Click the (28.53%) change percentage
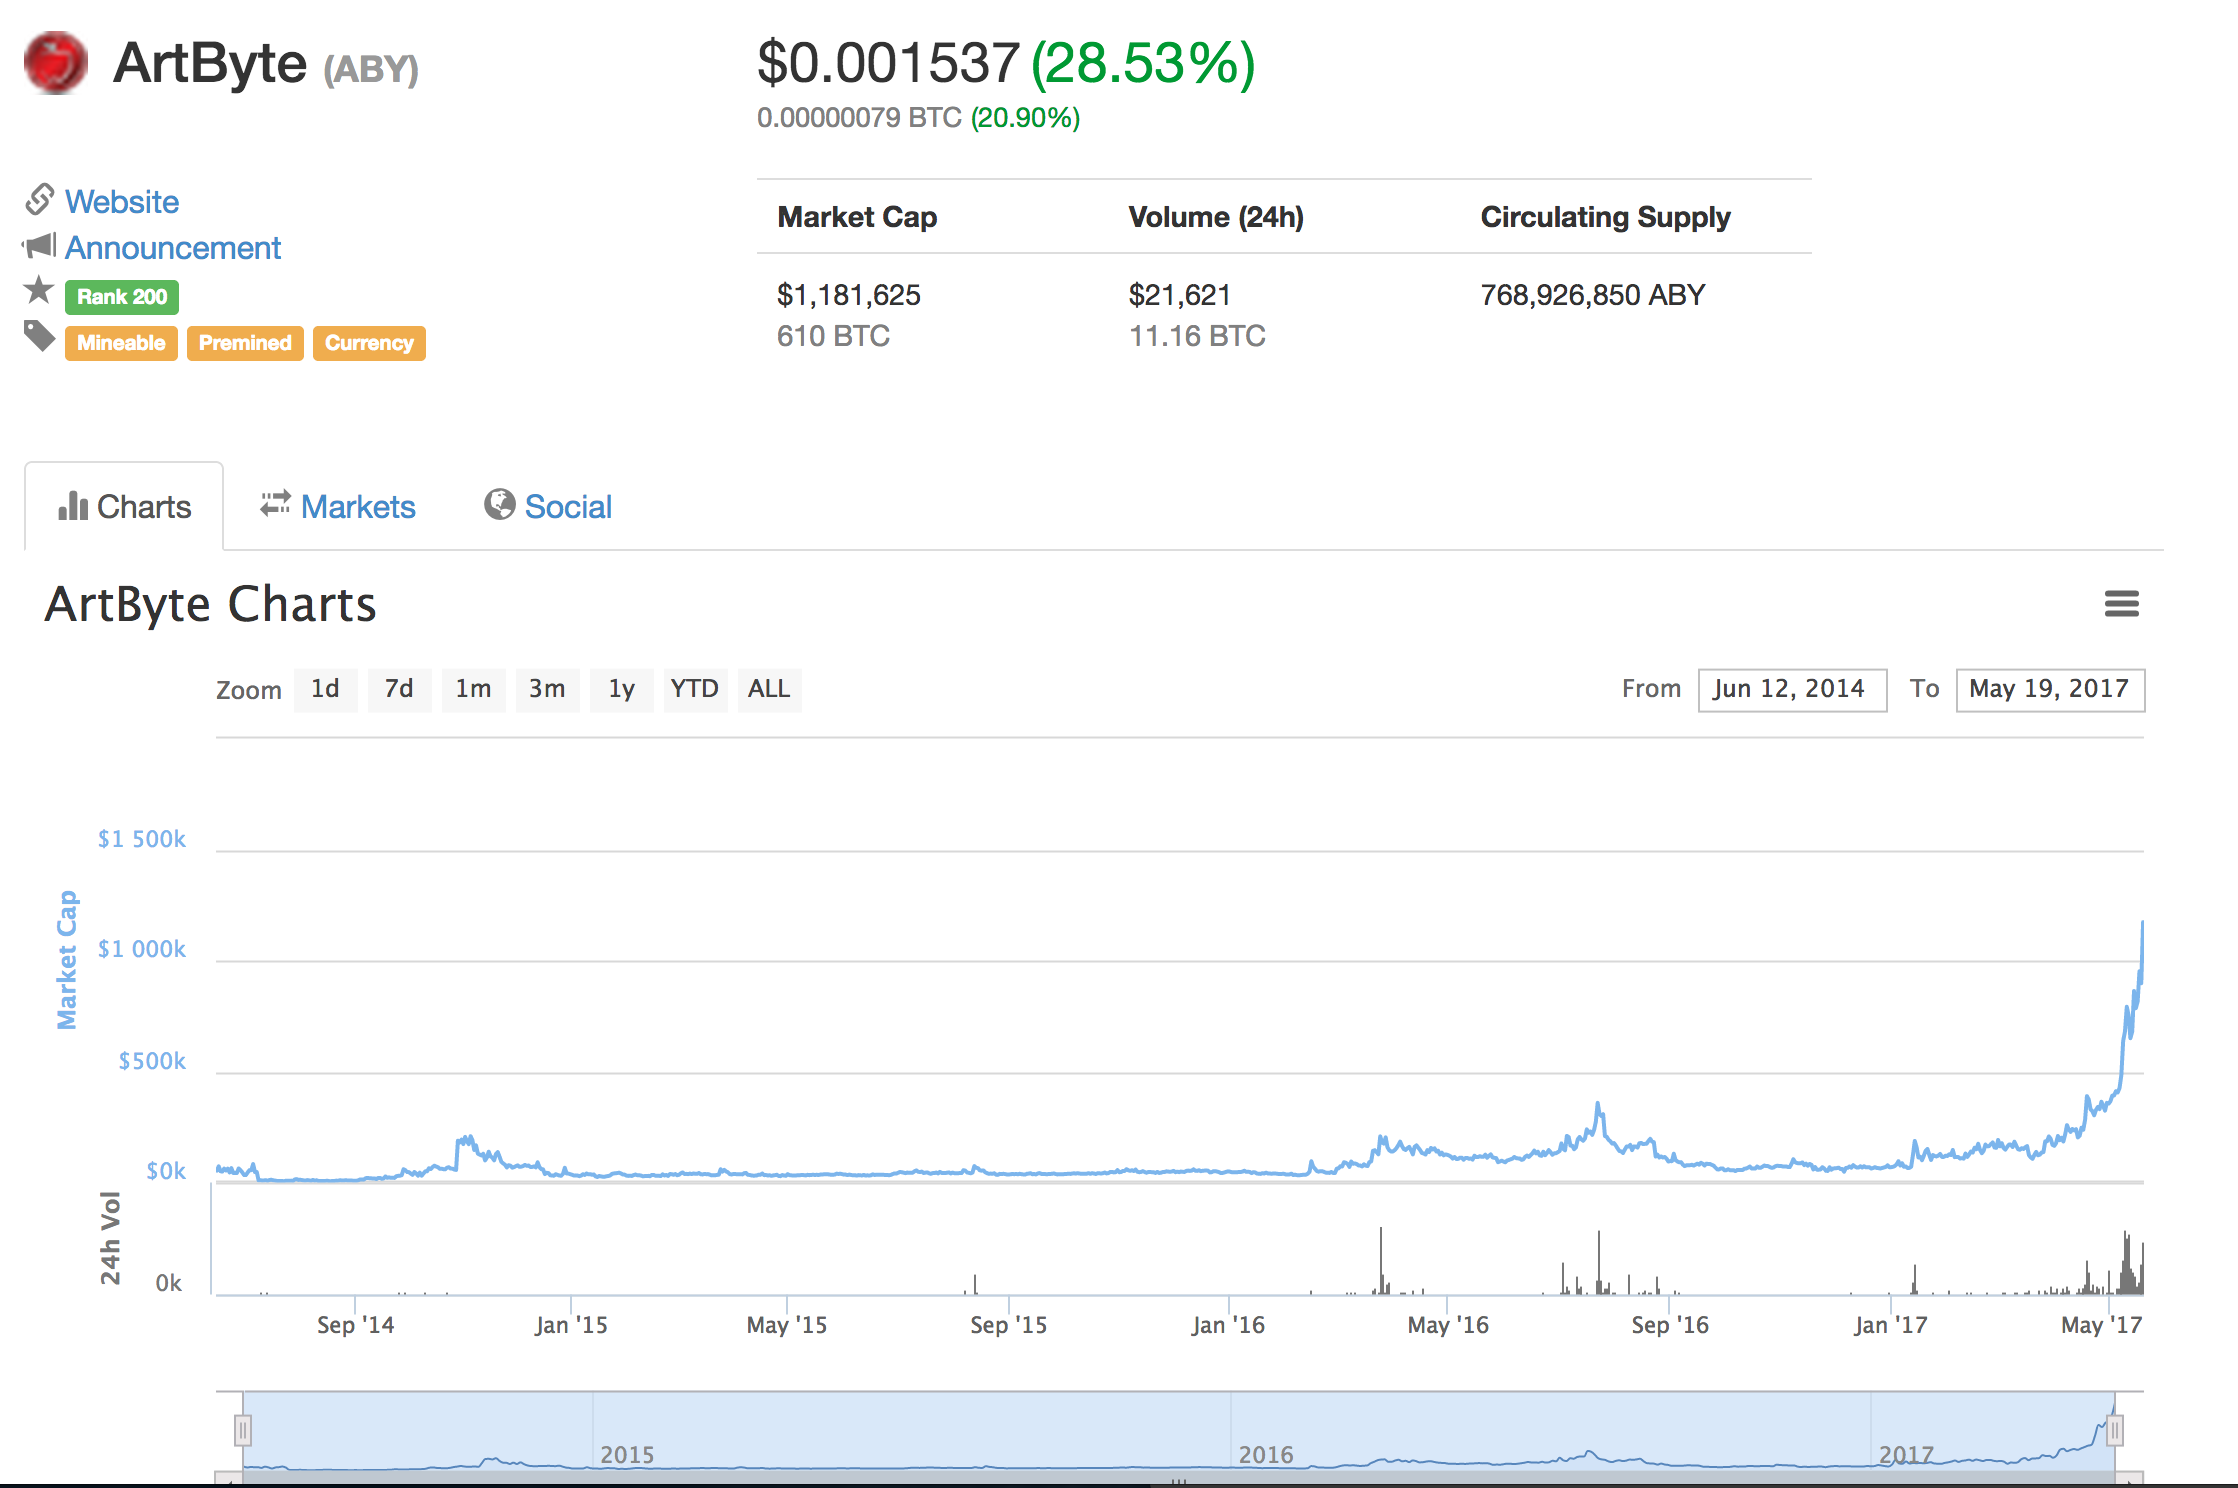This screenshot has height=1488, width=2238. (x=1143, y=63)
